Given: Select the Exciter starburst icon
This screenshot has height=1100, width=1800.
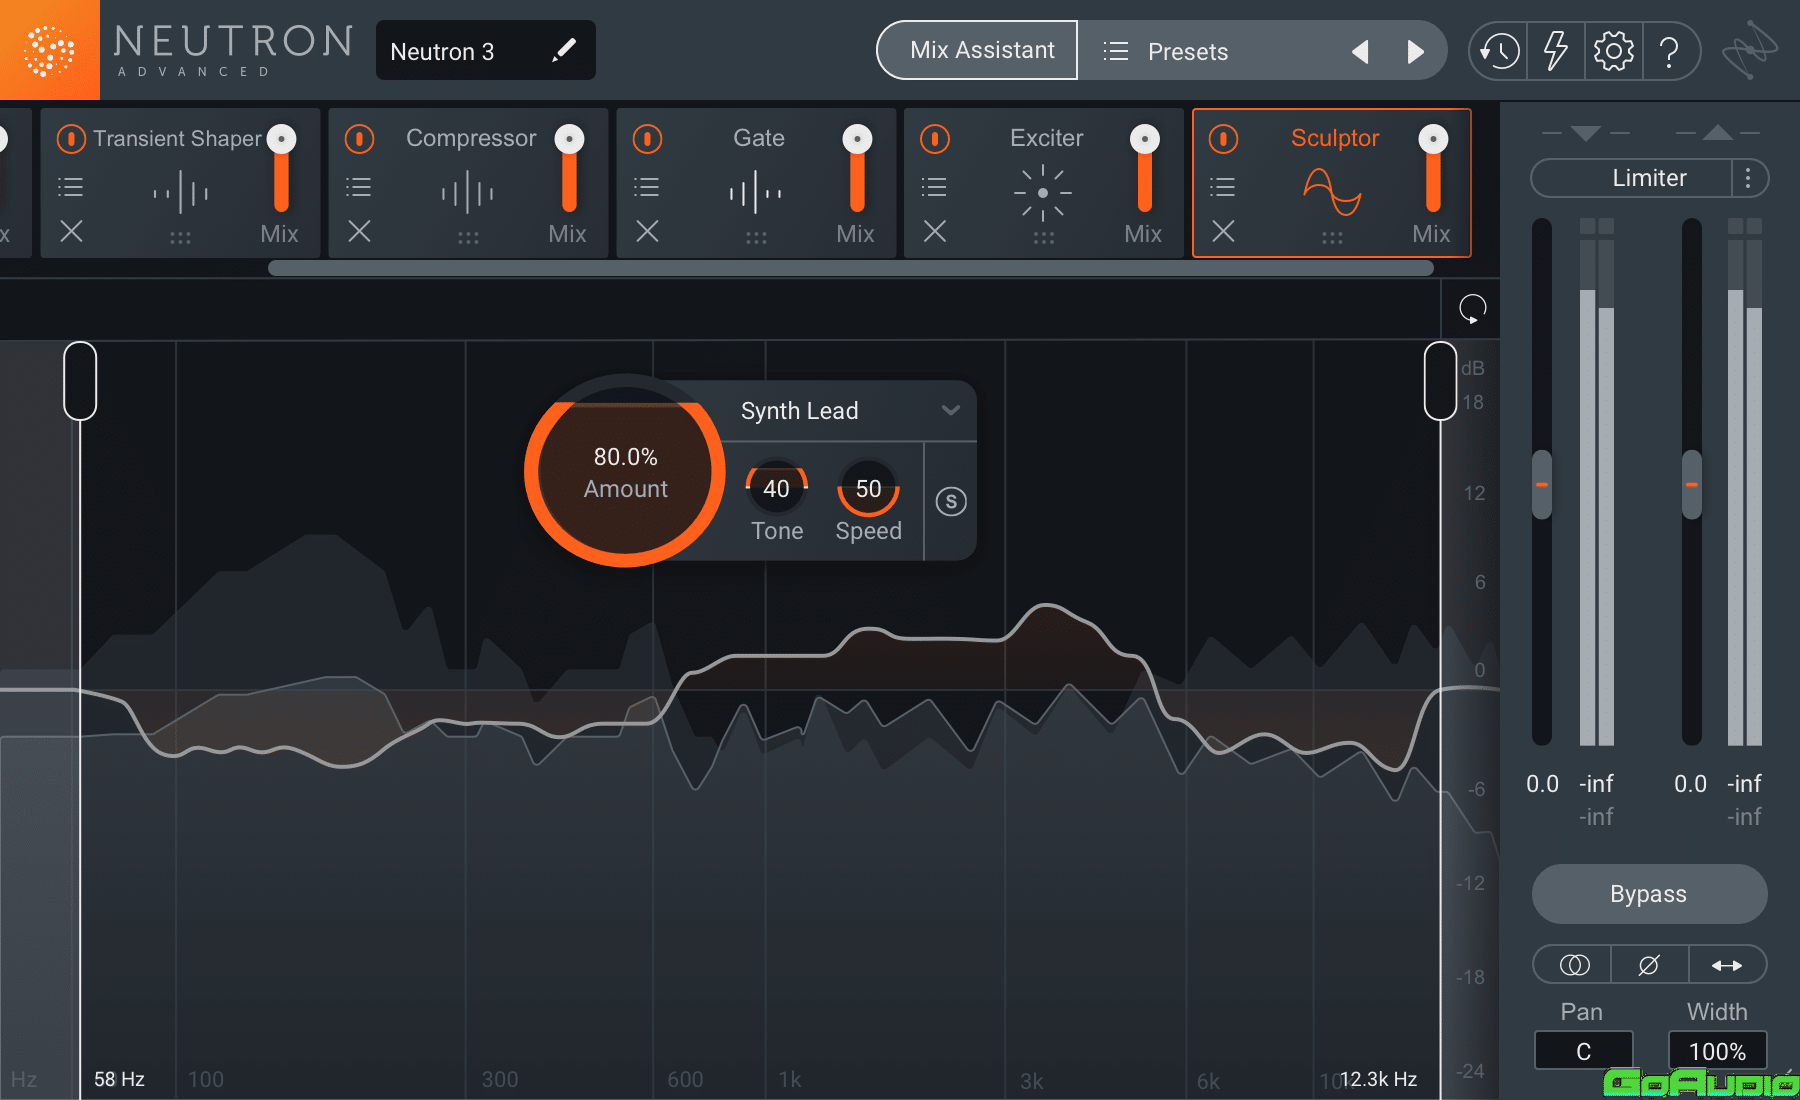Looking at the screenshot, I should tap(1043, 192).
